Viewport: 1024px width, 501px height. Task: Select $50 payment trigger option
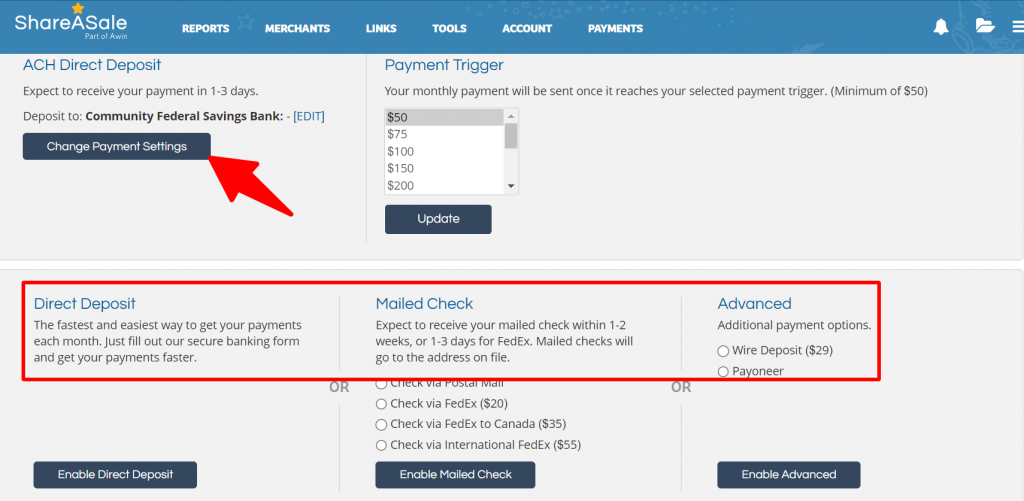pos(445,118)
